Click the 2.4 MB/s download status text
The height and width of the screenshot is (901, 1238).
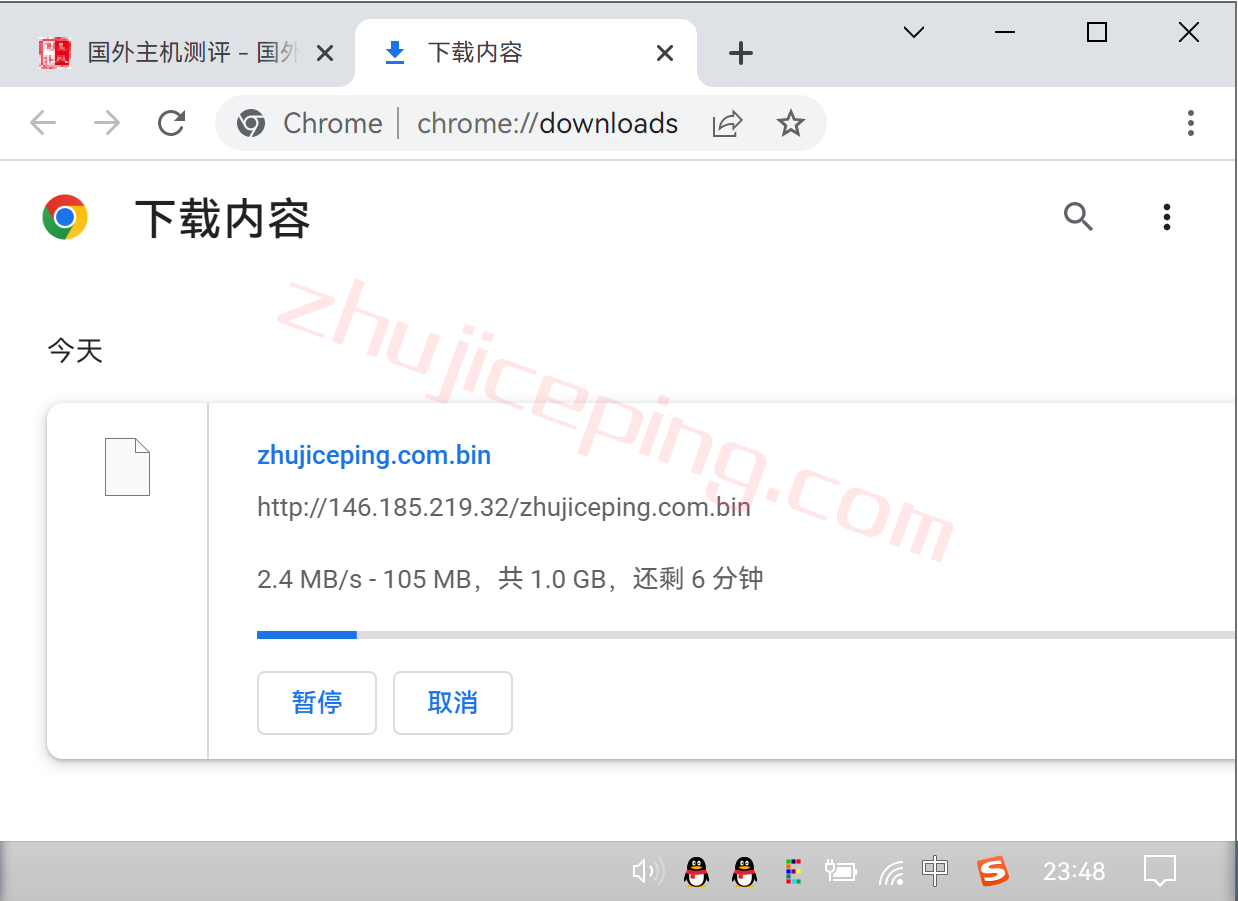(x=510, y=578)
